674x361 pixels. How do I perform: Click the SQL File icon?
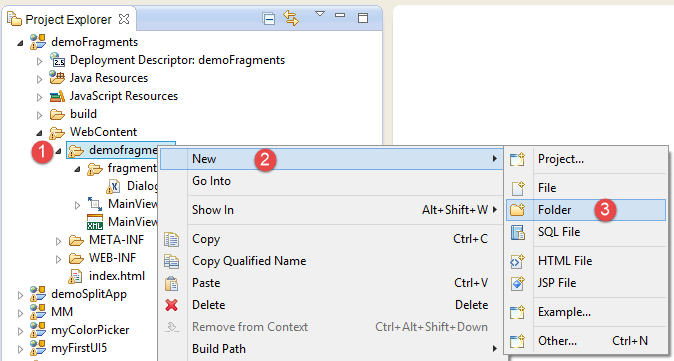coord(518,232)
